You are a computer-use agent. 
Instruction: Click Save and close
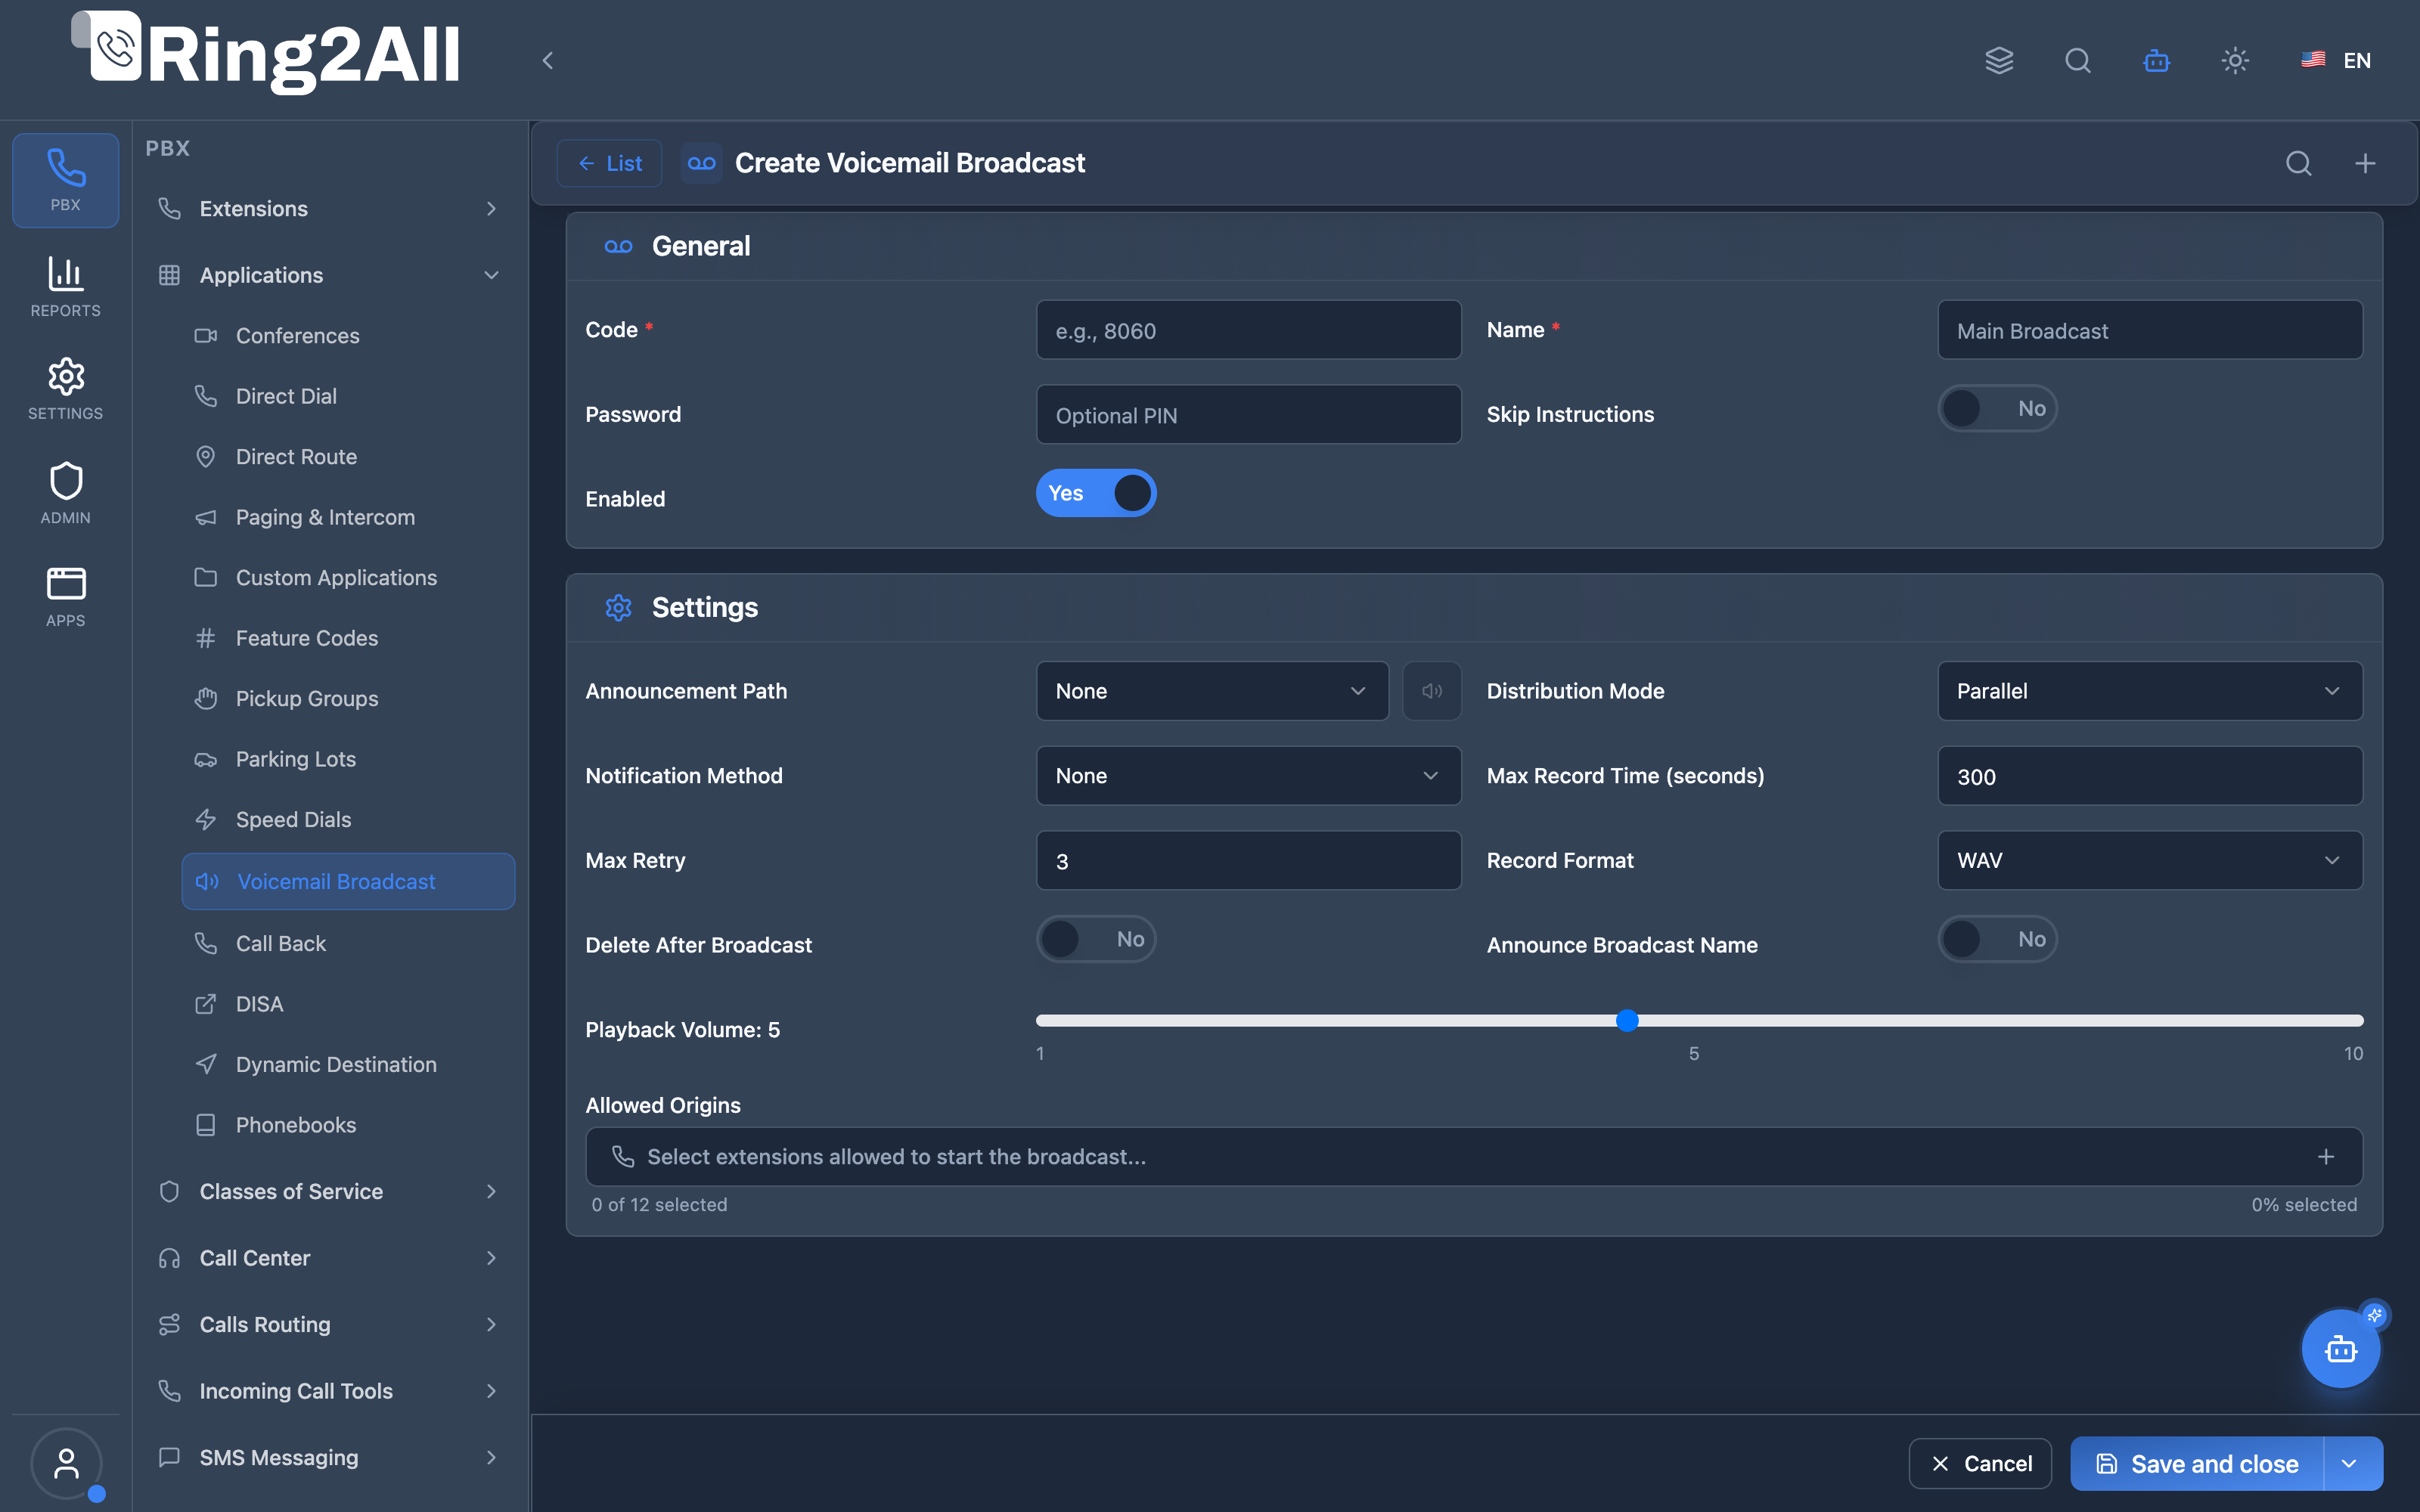(x=2197, y=1464)
